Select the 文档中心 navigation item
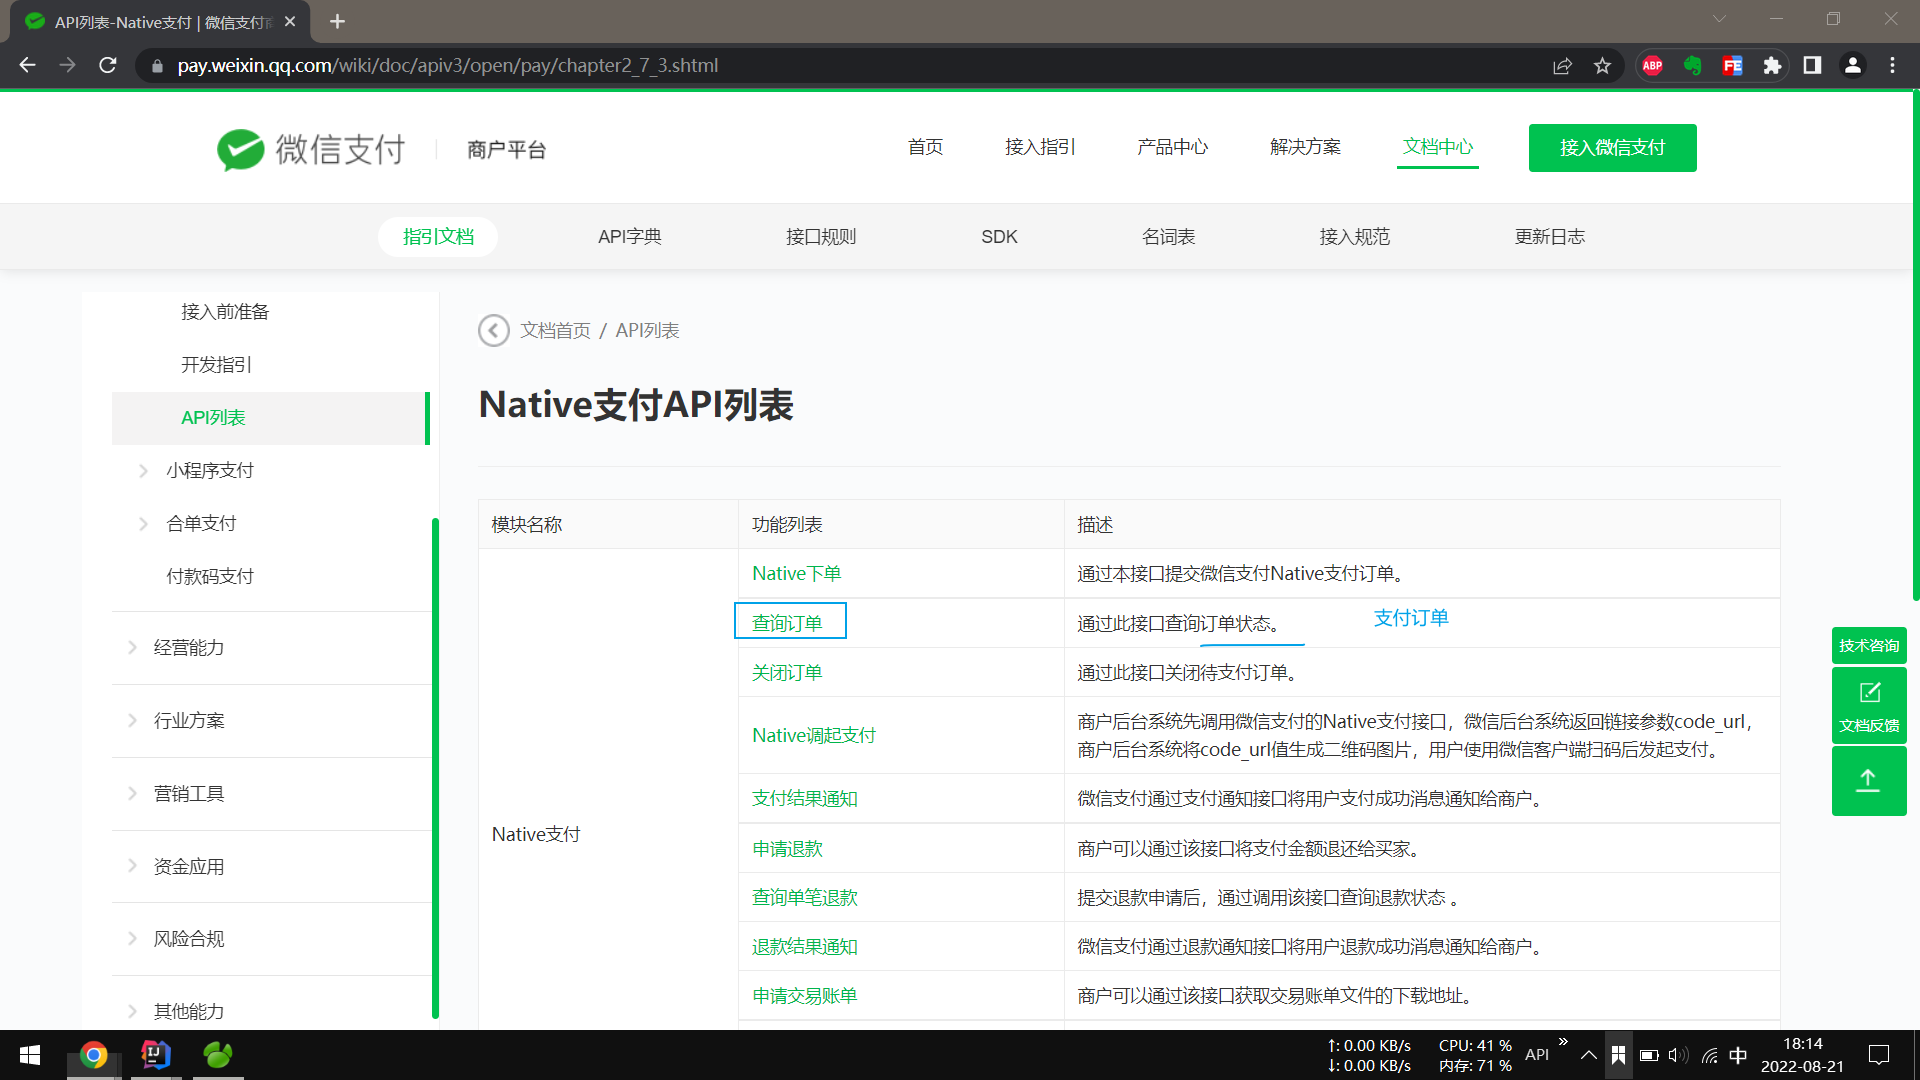 point(1438,147)
